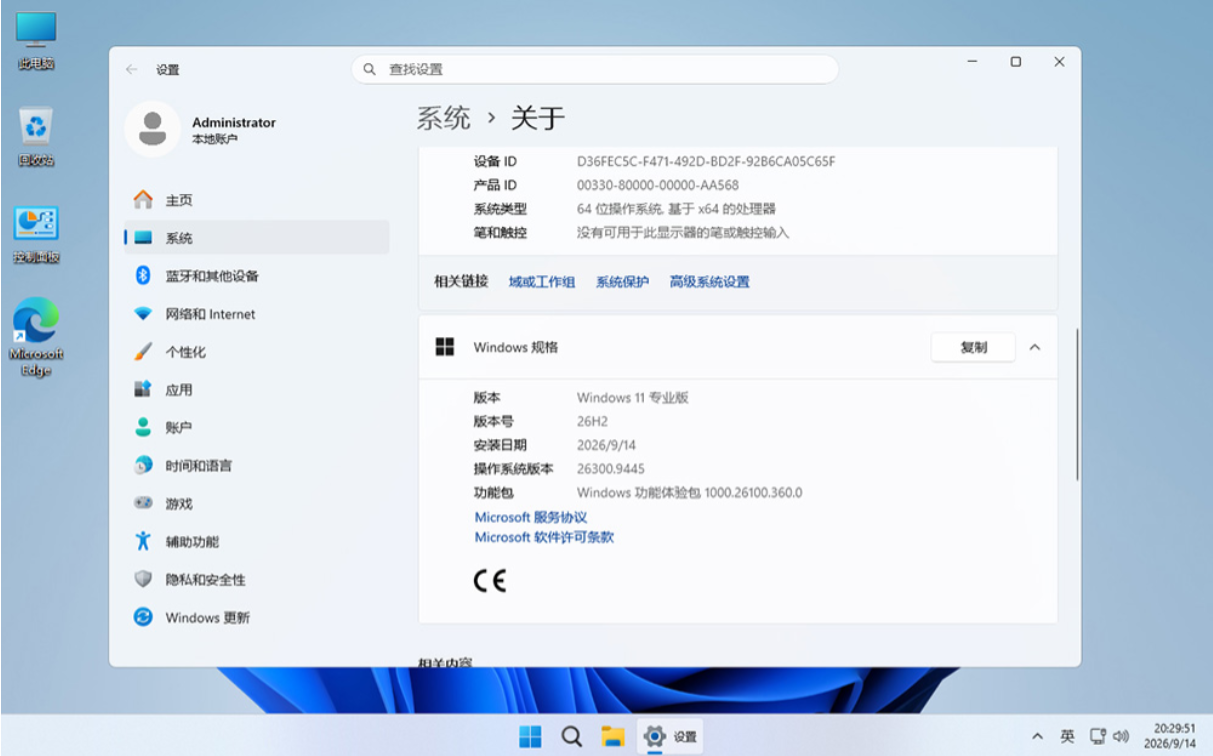The height and width of the screenshot is (756, 1213).
Task: Open the network tray icon
Action: 1098,736
